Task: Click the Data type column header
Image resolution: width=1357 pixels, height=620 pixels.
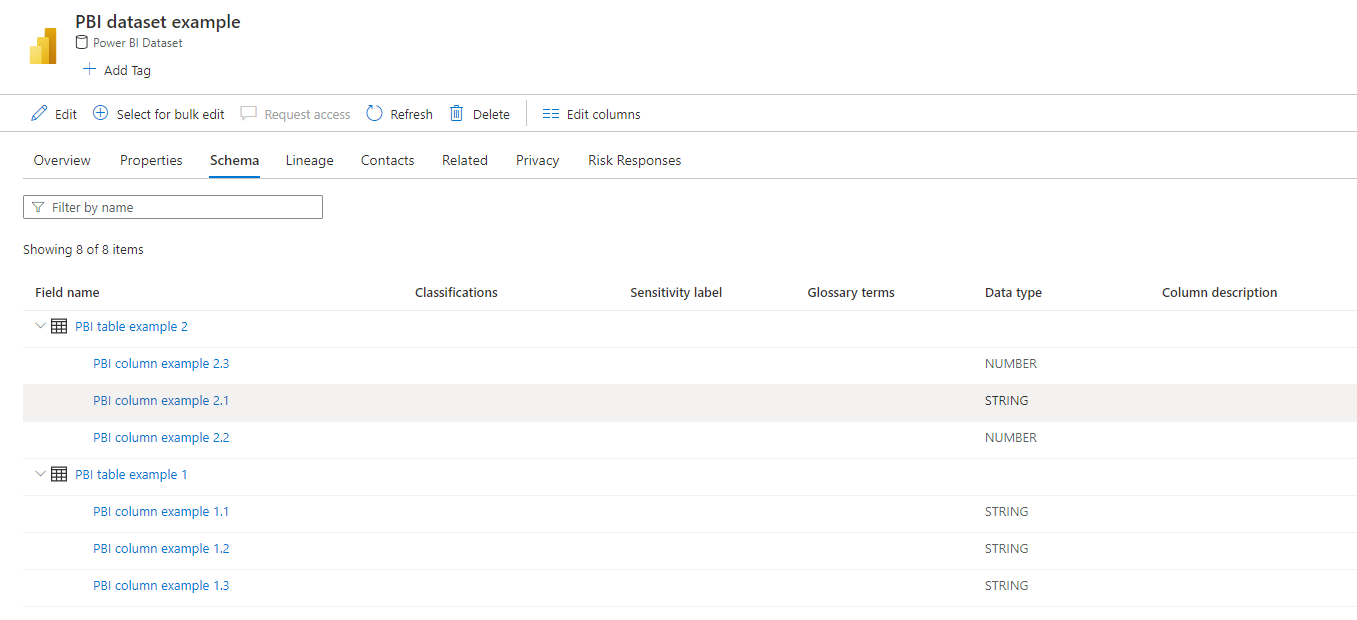Action: point(1013,293)
